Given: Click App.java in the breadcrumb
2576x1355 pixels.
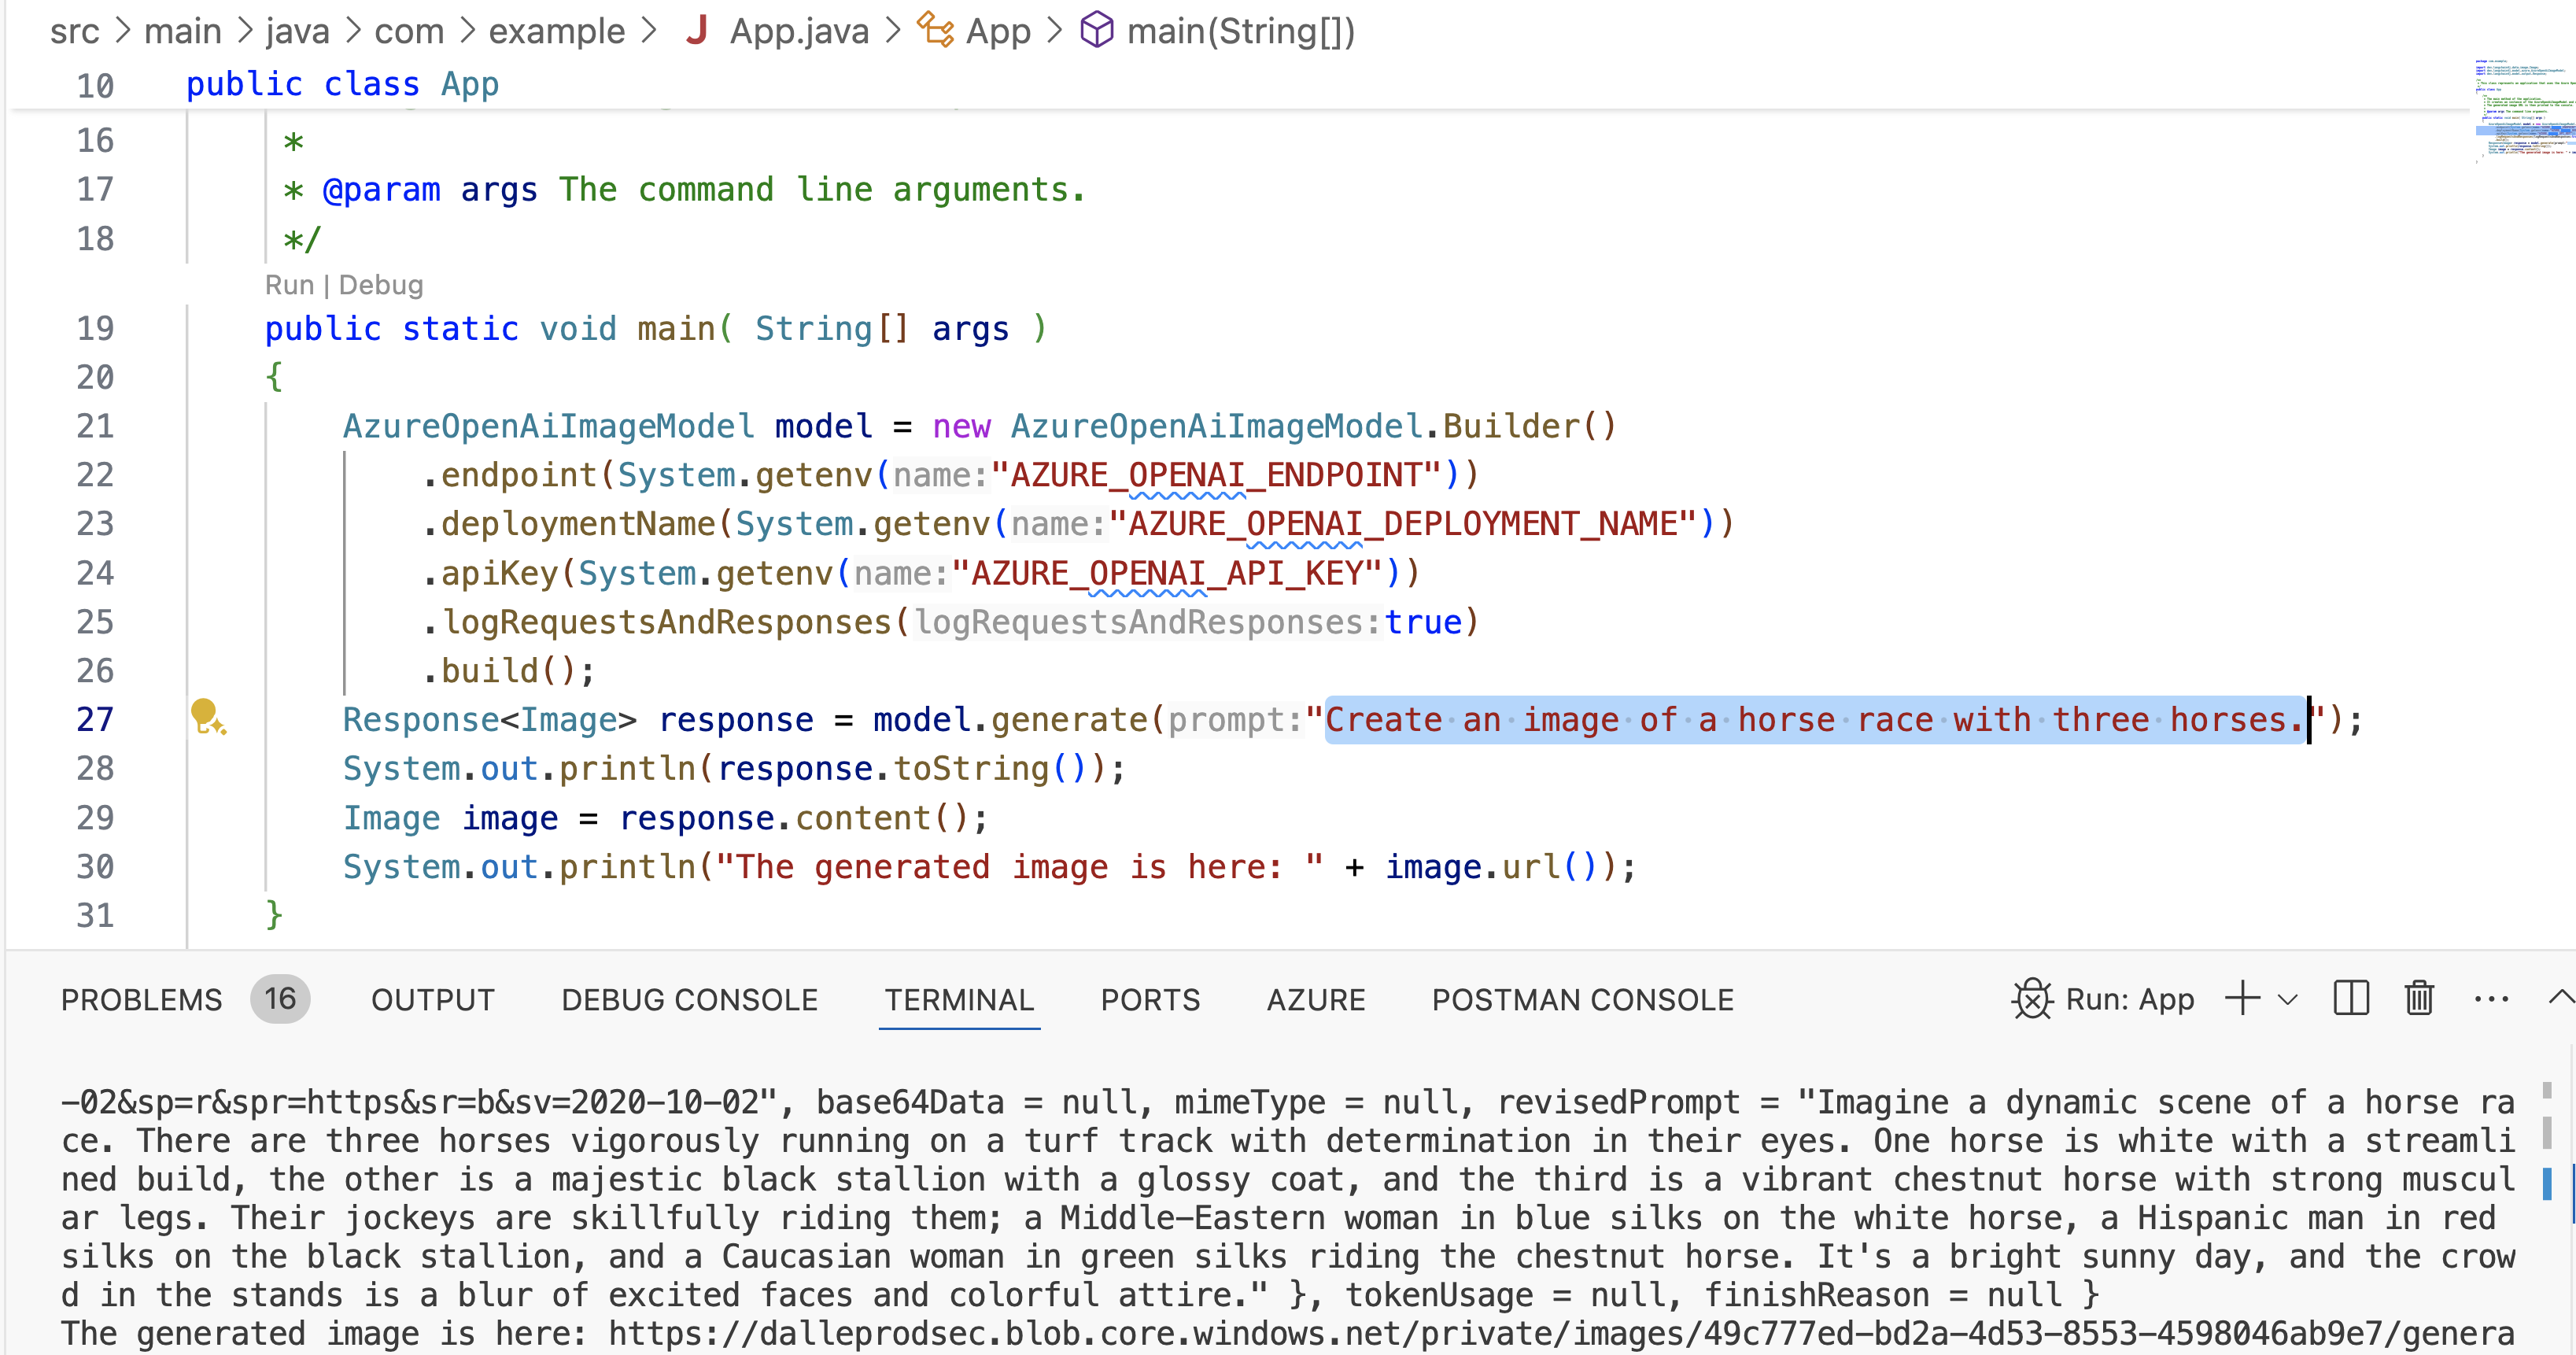Looking at the screenshot, I should pyautogui.click(x=799, y=31).
